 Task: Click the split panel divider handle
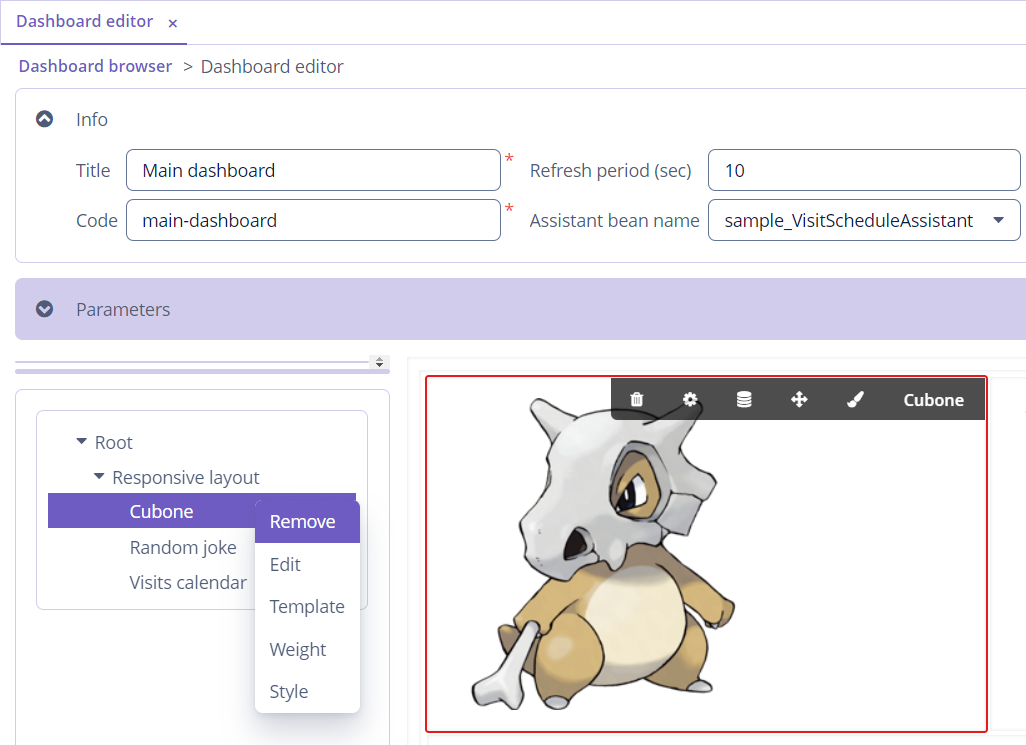(x=380, y=362)
